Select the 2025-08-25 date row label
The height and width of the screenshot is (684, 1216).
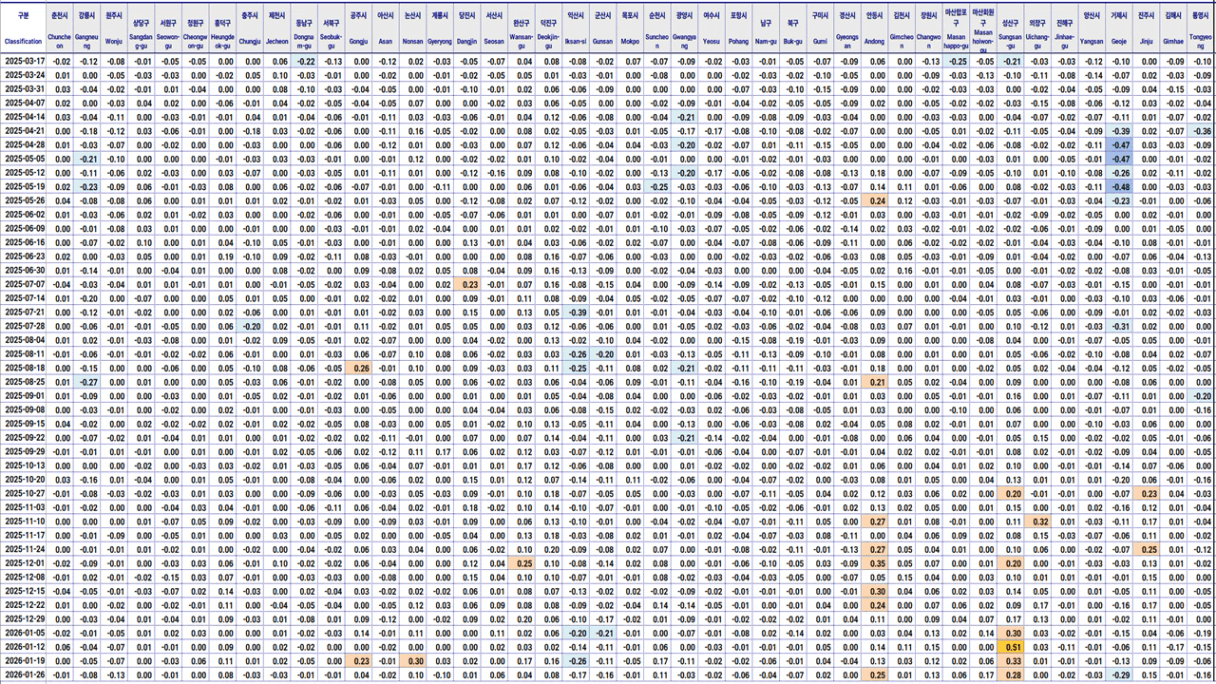click(x=24, y=382)
